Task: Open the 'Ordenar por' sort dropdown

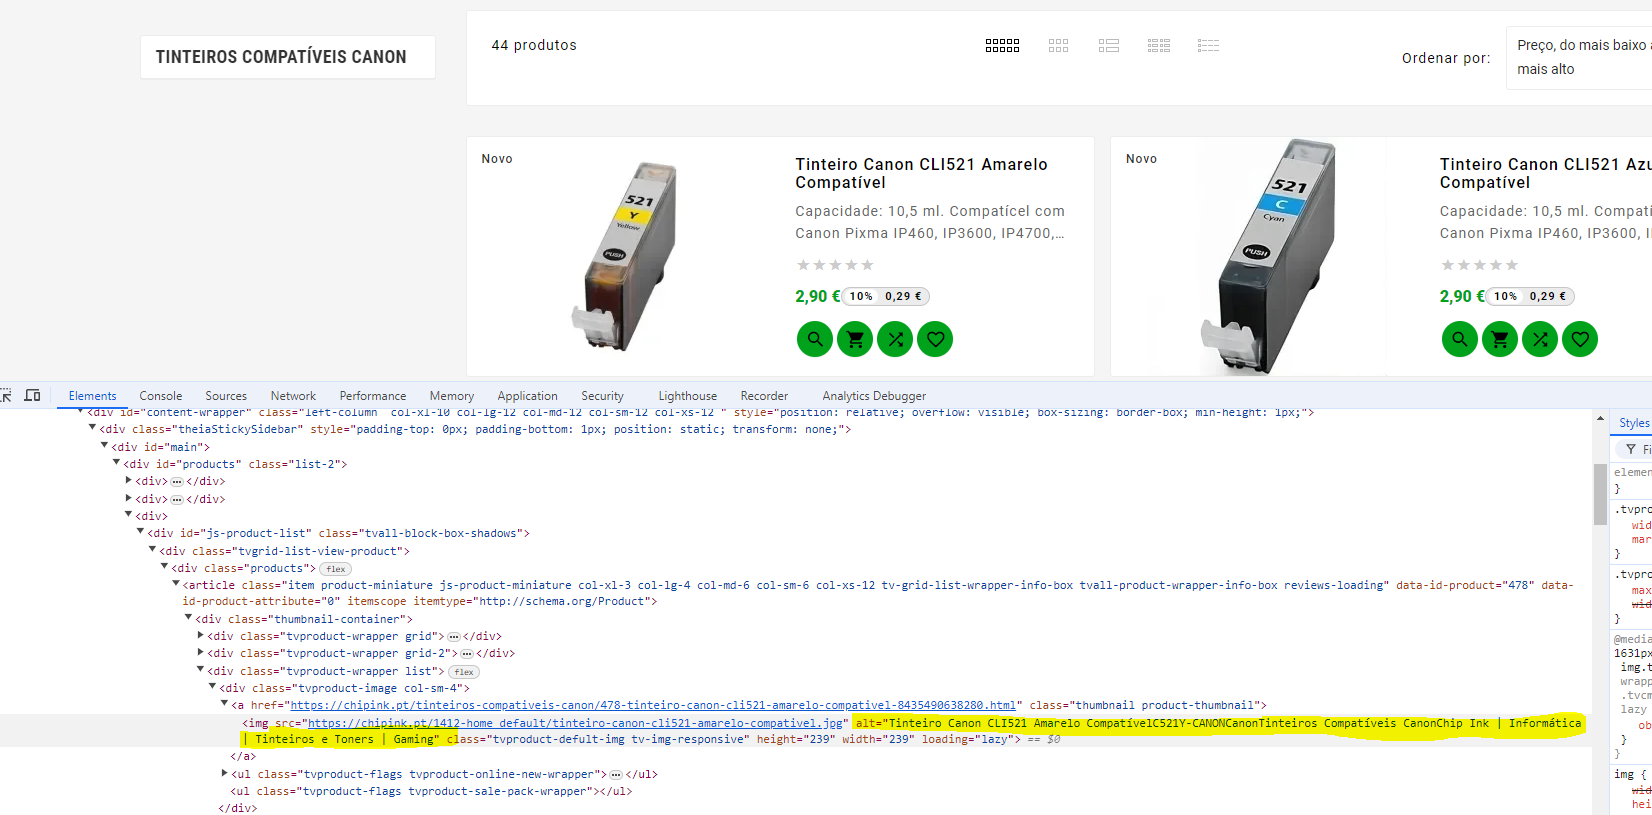Action: pos(1580,57)
